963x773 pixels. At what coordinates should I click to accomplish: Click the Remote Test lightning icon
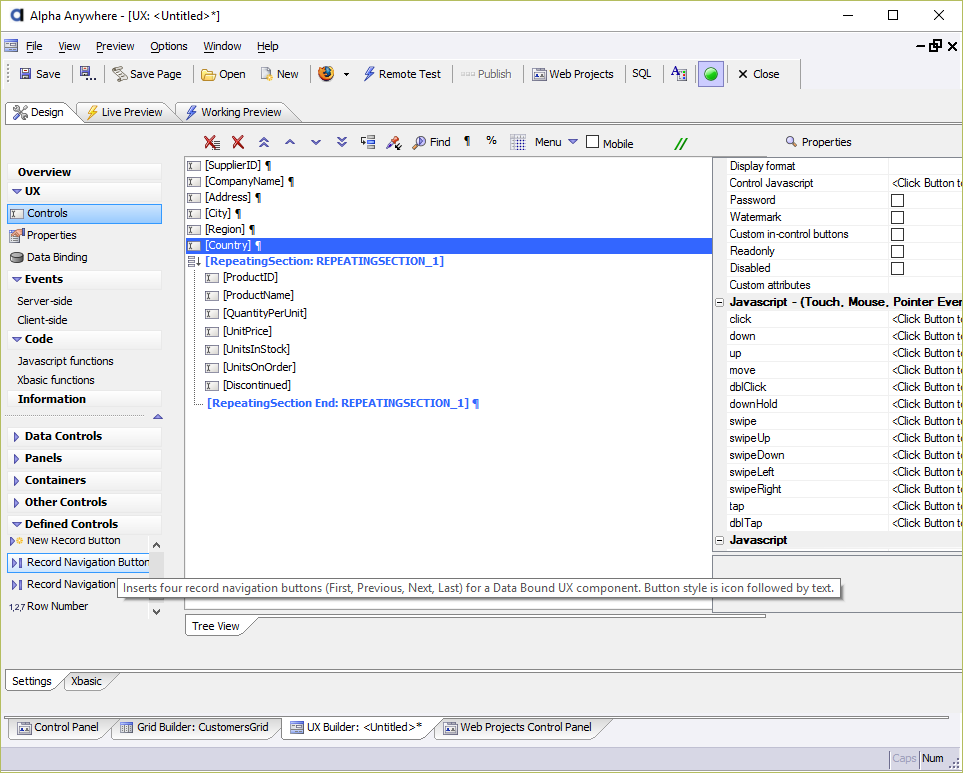coord(369,74)
